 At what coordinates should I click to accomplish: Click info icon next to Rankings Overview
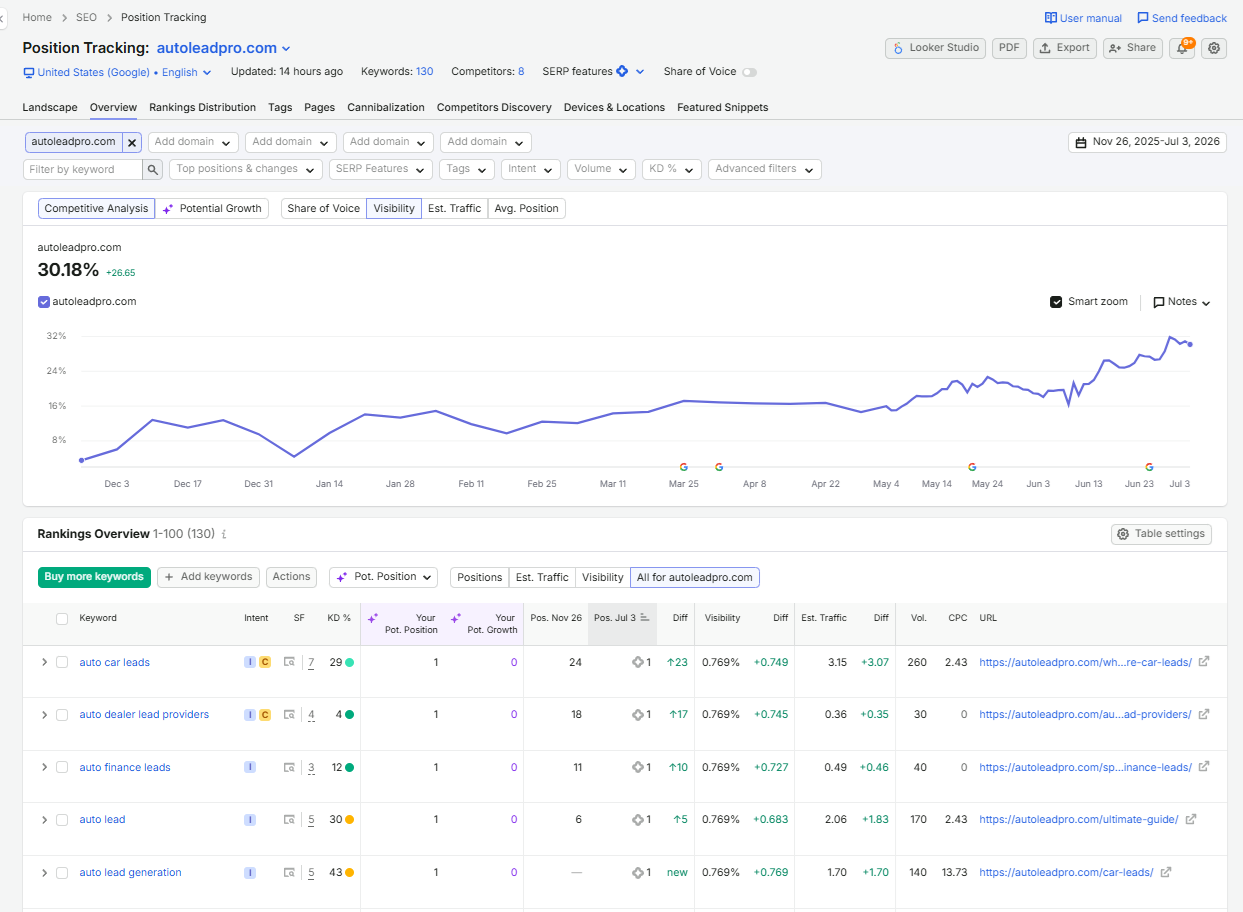point(224,534)
